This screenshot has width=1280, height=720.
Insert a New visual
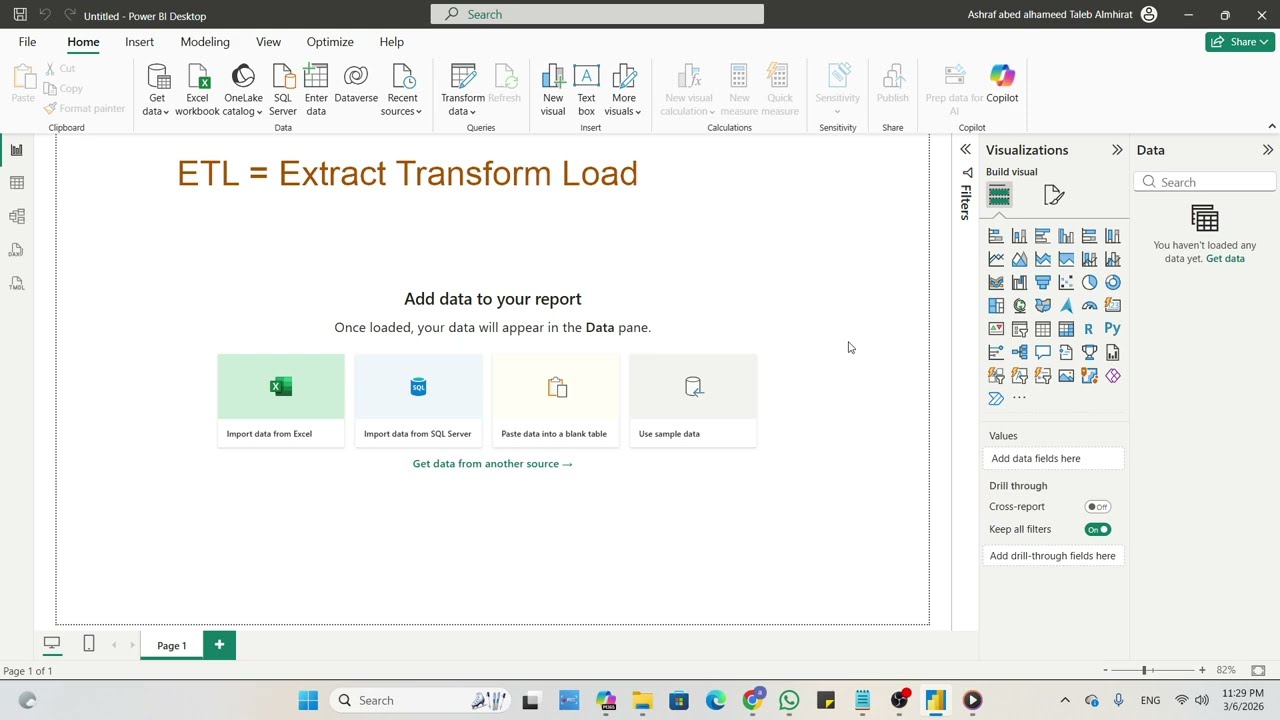pyautogui.click(x=553, y=90)
